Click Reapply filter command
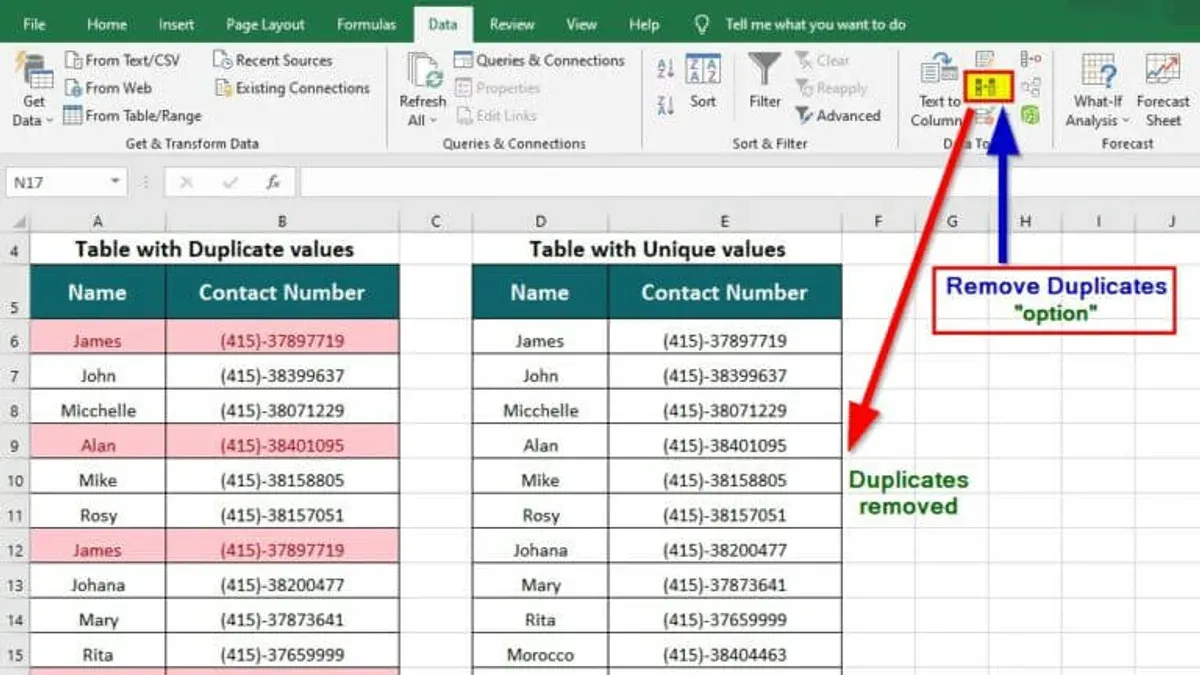Image resolution: width=1200 pixels, height=675 pixels. point(831,88)
